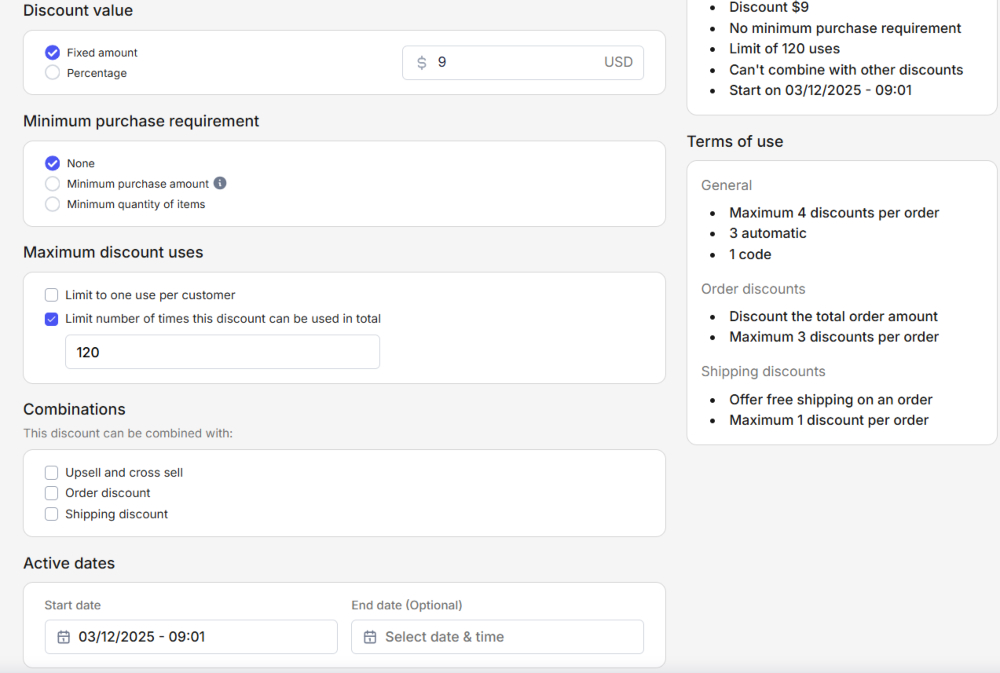
Task: Enable Limit to one use per customer
Action: (x=52, y=295)
